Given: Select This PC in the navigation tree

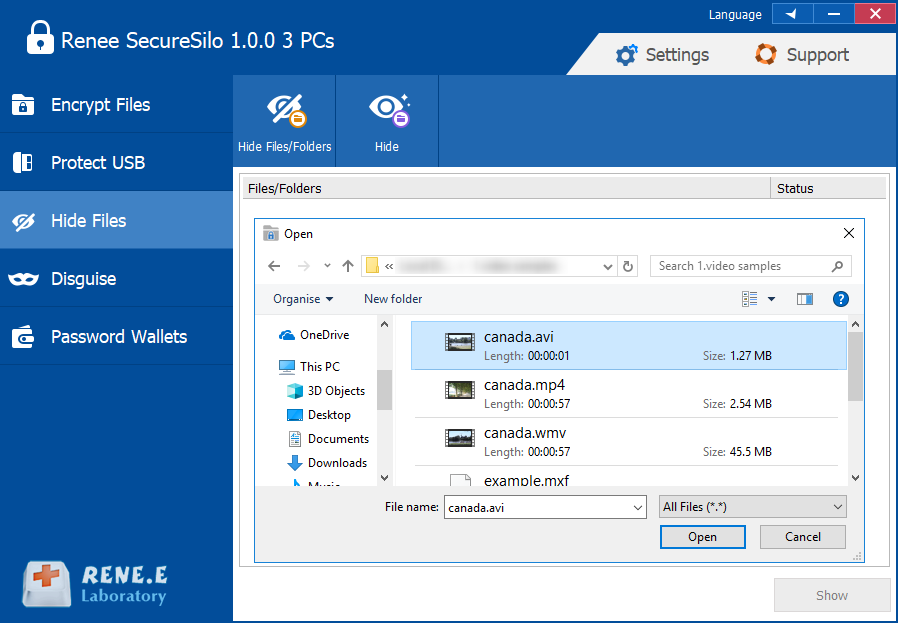Looking at the screenshot, I should 309,366.
